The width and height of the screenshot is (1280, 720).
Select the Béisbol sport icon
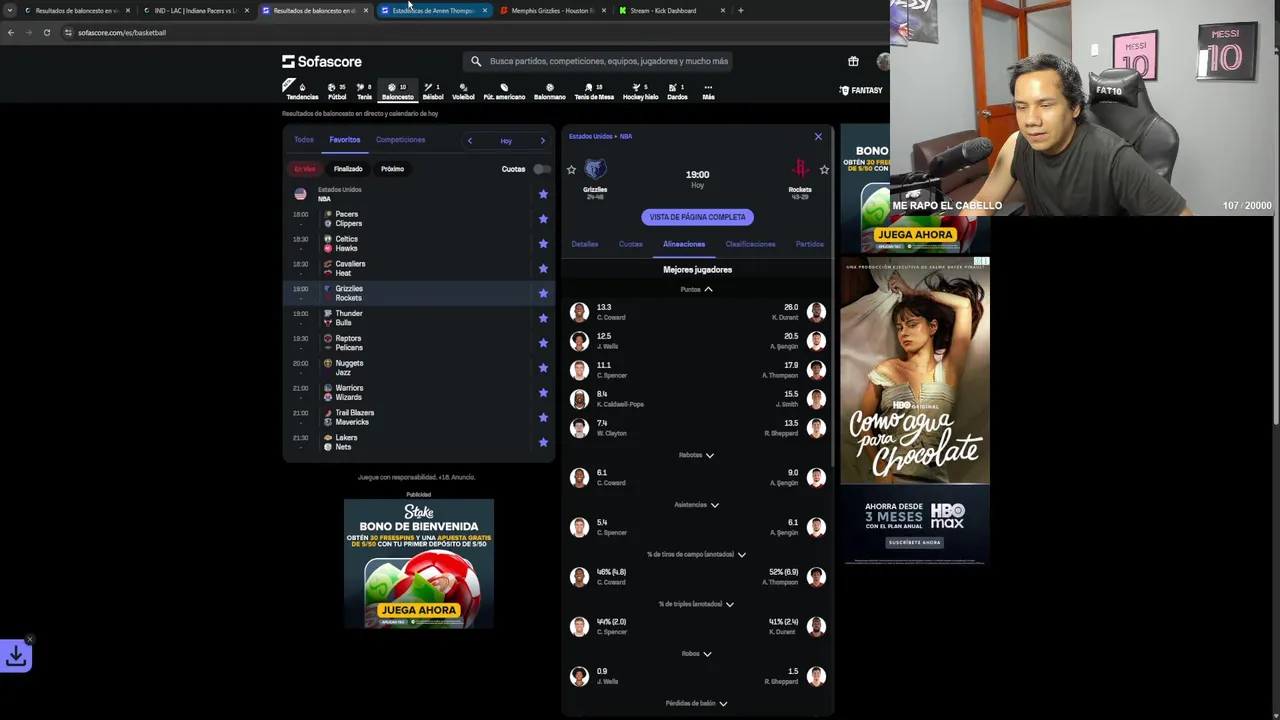tap(433, 91)
